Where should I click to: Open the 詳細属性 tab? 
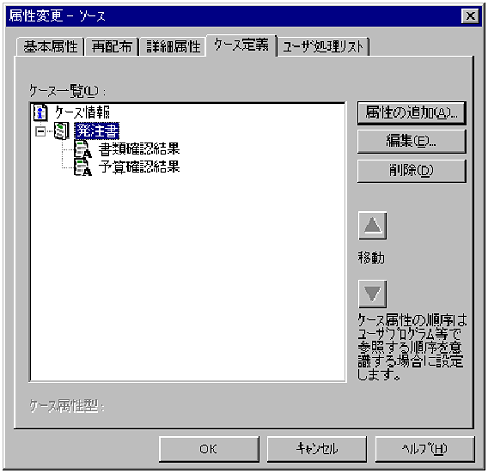[x=173, y=47]
